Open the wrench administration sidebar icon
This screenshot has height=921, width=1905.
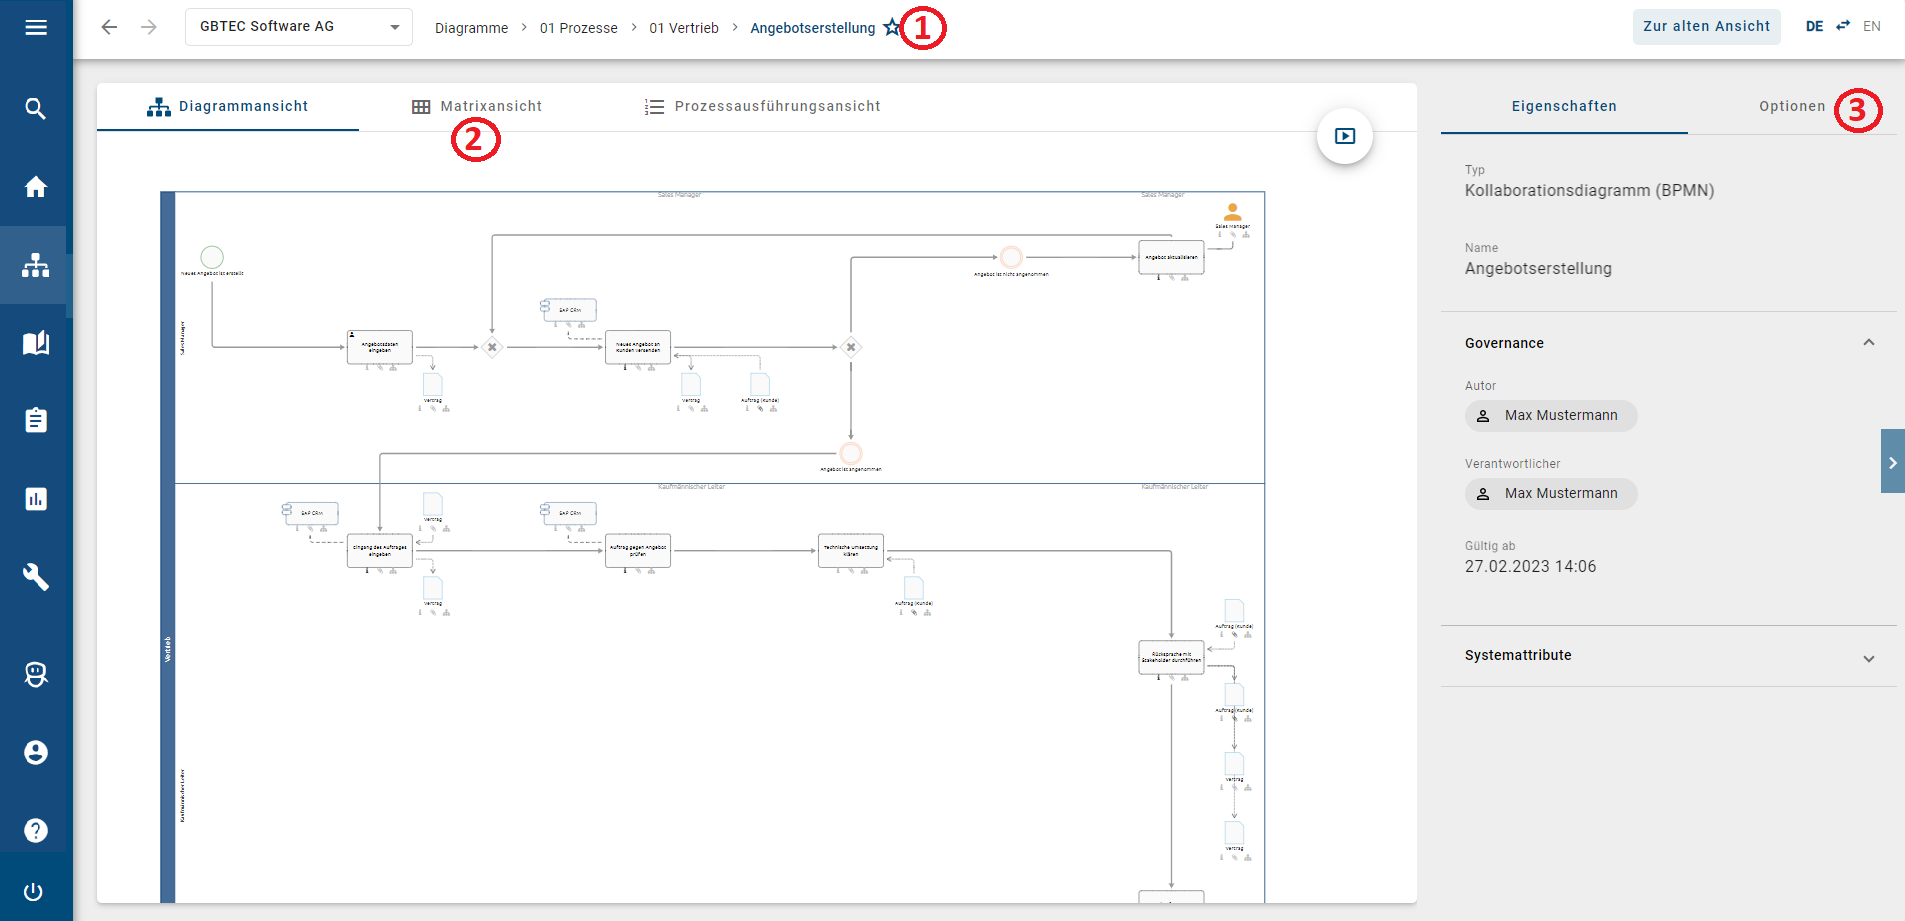tap(36, 577)
